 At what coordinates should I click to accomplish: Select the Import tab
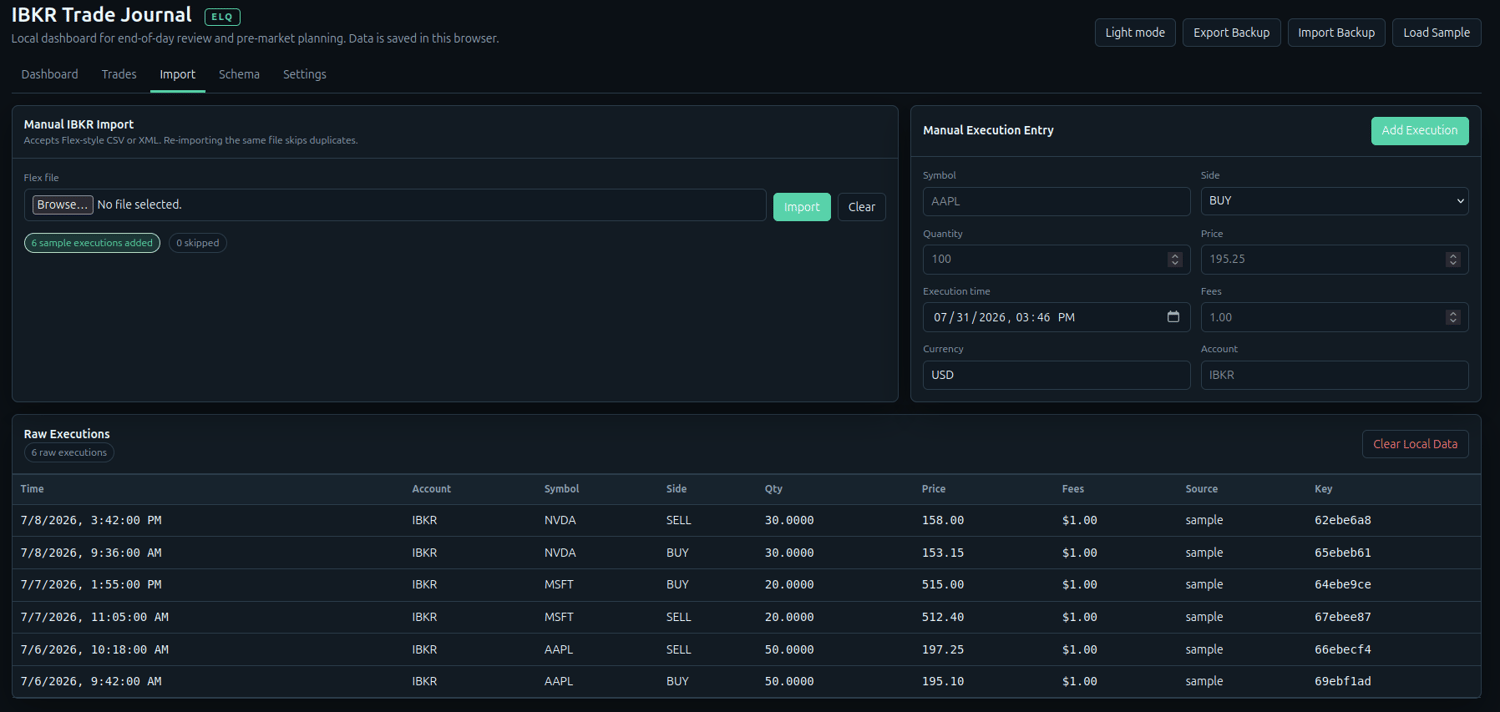tap(178, 74)
